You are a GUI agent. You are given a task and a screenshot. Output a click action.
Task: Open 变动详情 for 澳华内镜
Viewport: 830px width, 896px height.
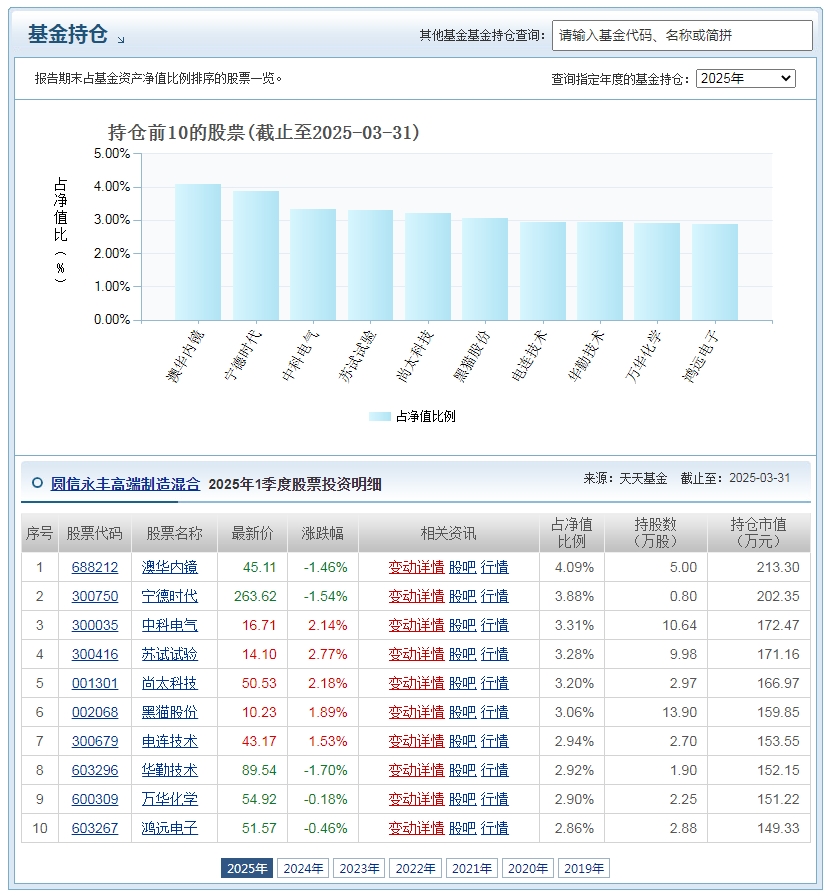point(416,567)
